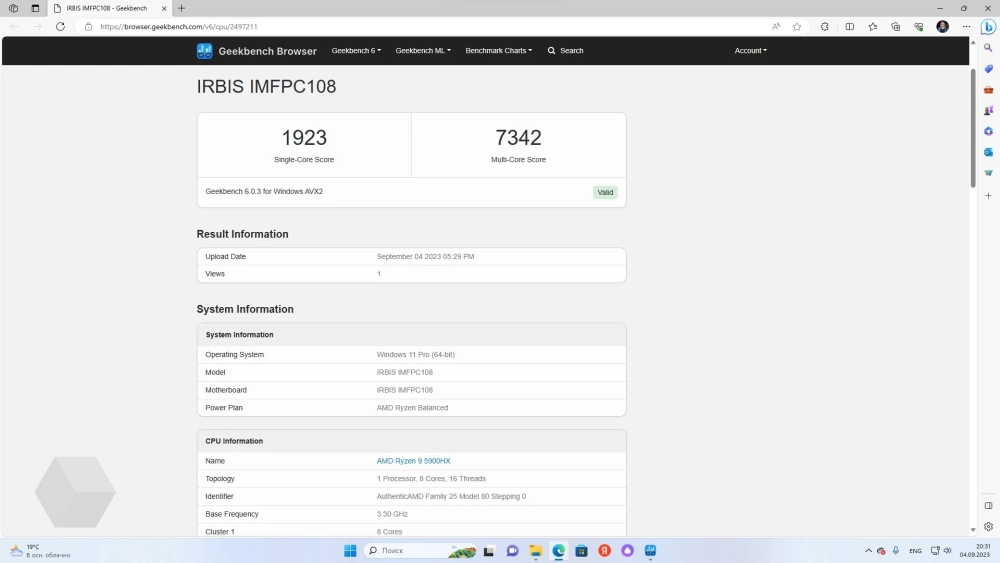1000x563 pixels.
Task: Open the AMD Ryzen 9 5900HX link
Action: point(413,461)
